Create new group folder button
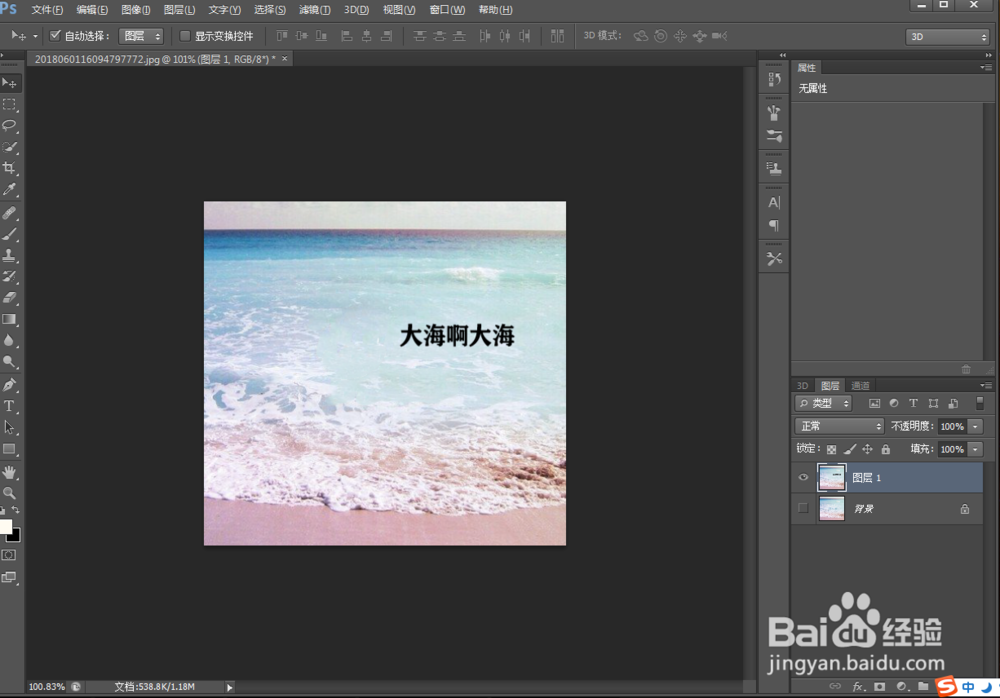This screenshot has height=698, width=1000. point(923,687)
